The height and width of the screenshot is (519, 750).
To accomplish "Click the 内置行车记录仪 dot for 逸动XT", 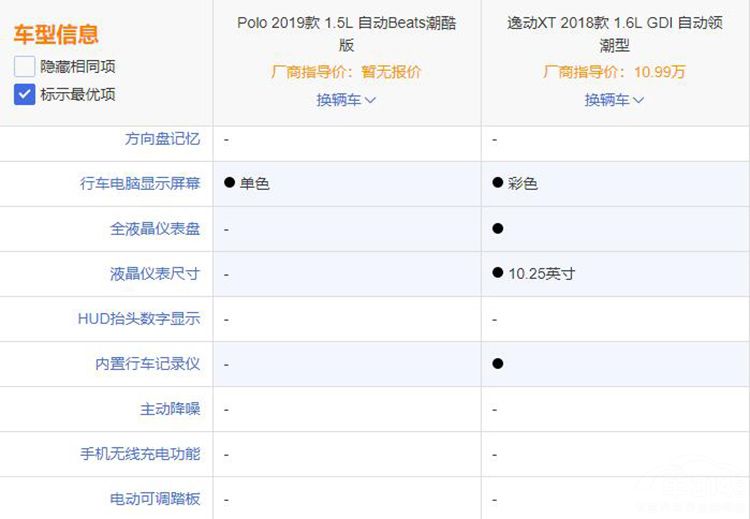I will [x=498, y=364].
